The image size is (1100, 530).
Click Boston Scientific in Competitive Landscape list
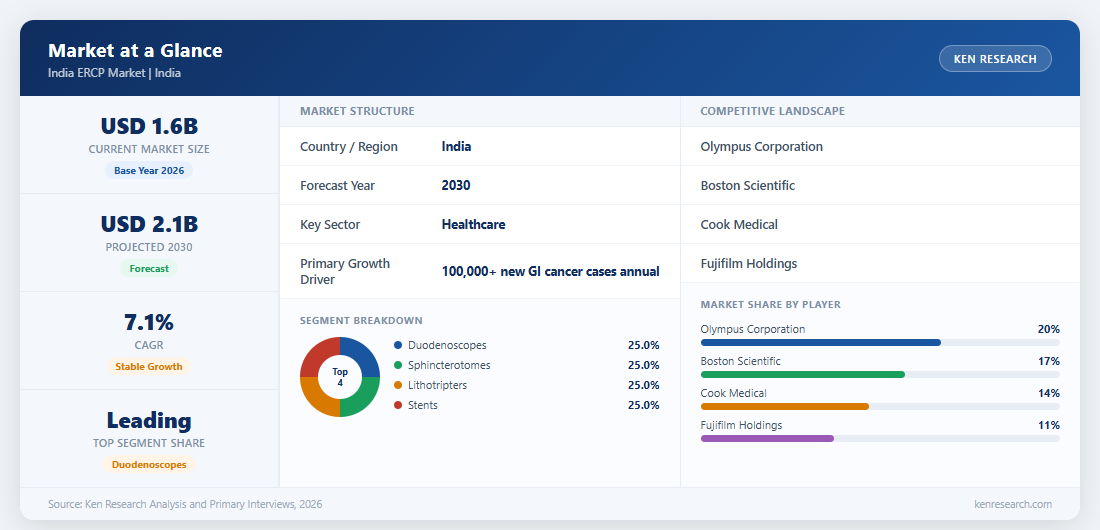tap(748, 186)
